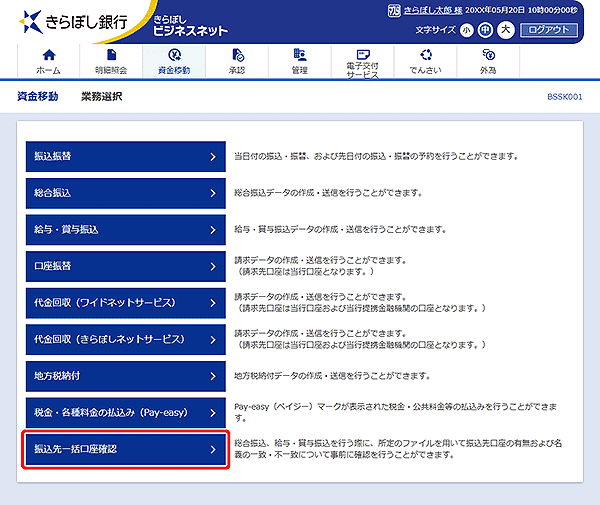This screenshot has height=505, width=600.
Task: Click 文字サイズ label
Action: point(435,30)
